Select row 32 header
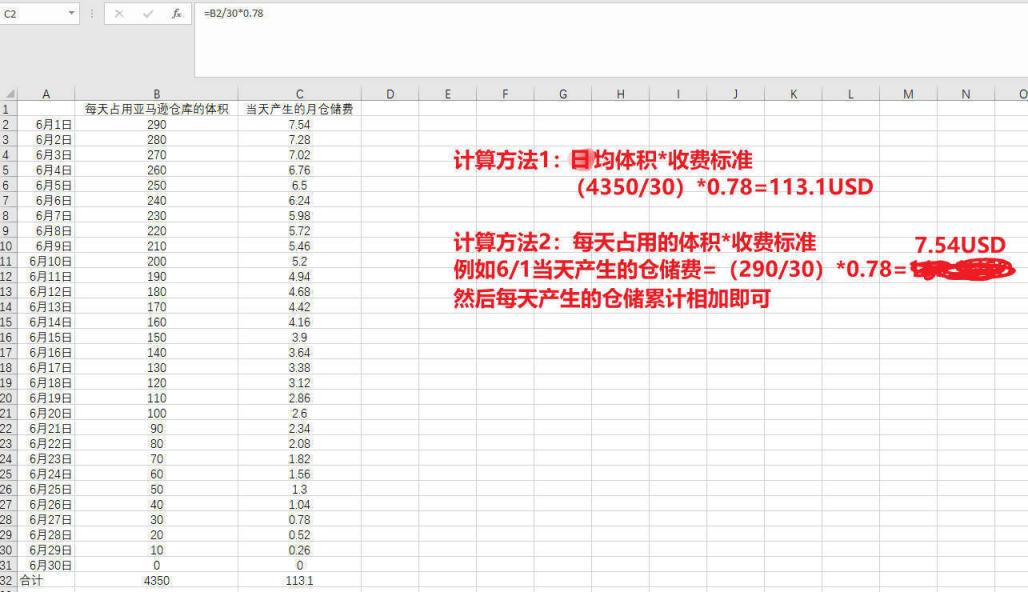 pyautogui.click(x=8, y=580)
